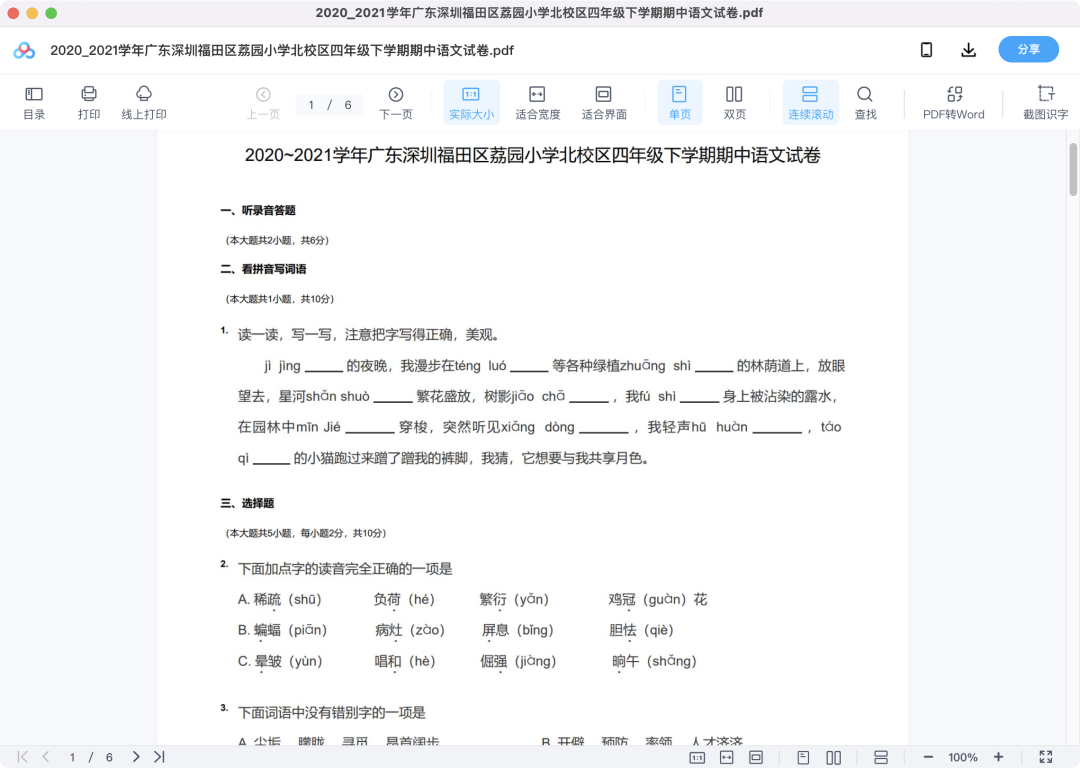Toggle 连续滚动 continuous scrolling

tap(811, 103)
